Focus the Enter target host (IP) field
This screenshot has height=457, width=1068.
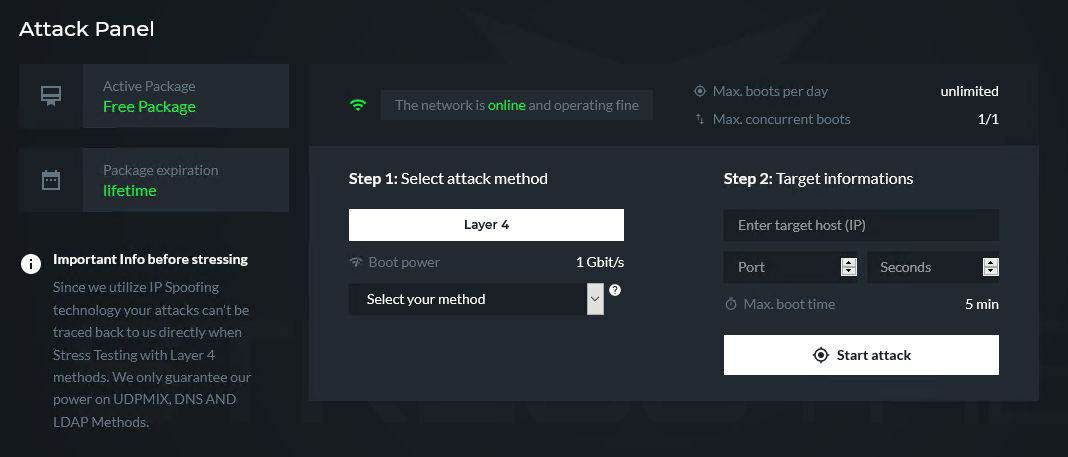860,225
